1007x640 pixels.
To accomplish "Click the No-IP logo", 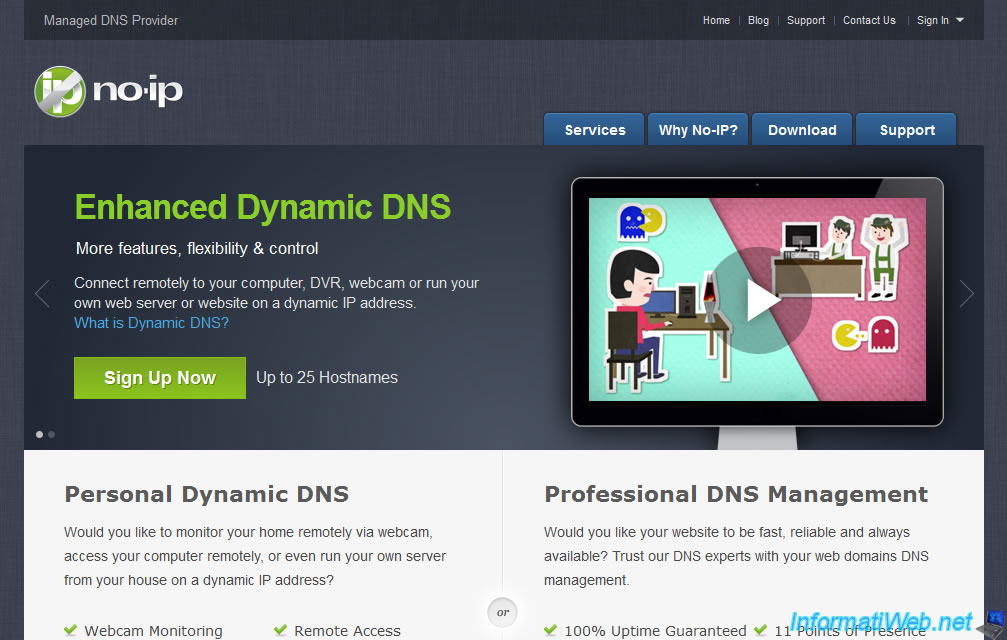I will [x=109, y=91].
